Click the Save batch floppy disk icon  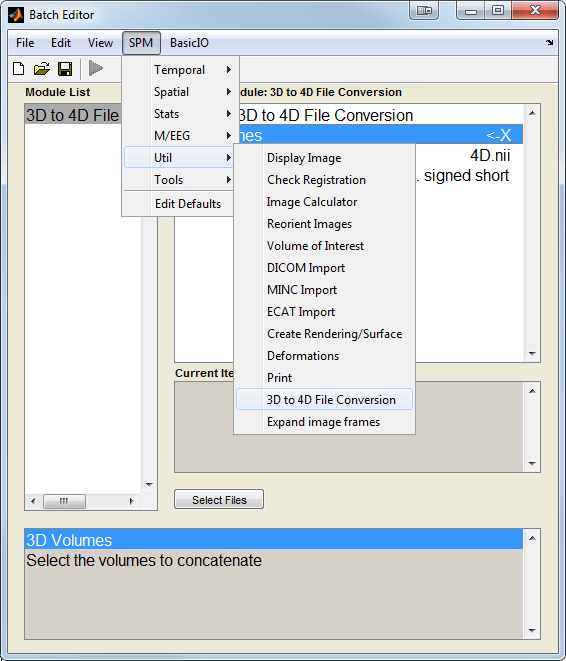click(x=65, y=69)
